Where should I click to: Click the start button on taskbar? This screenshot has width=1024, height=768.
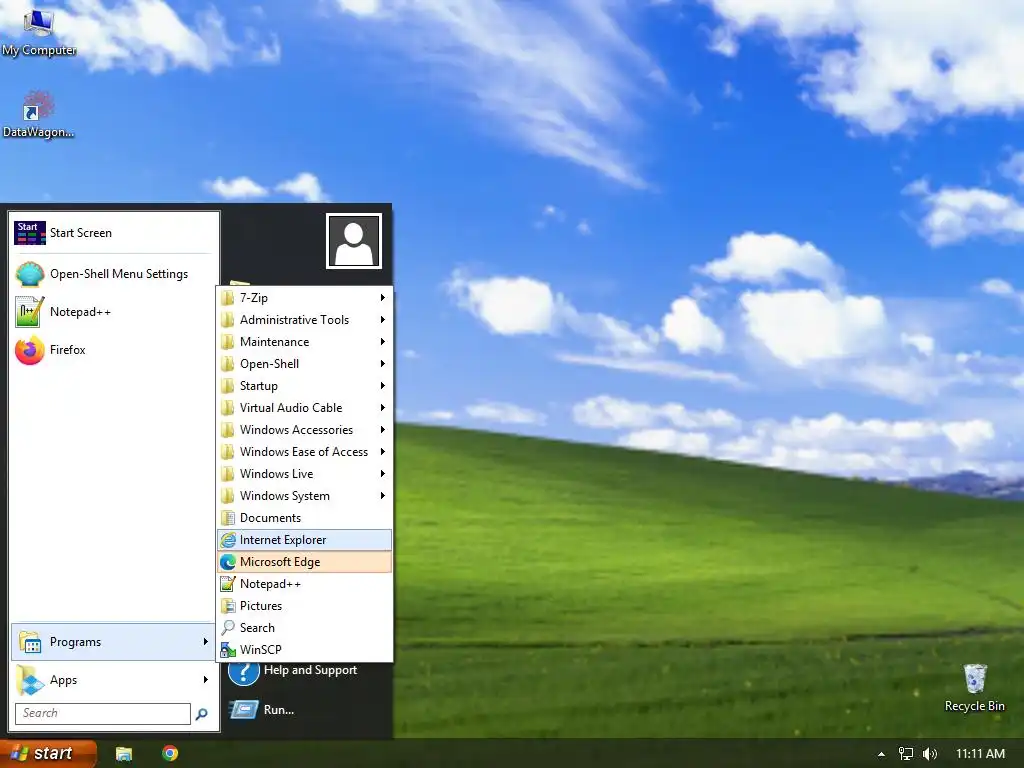click(x=48, y=754)
